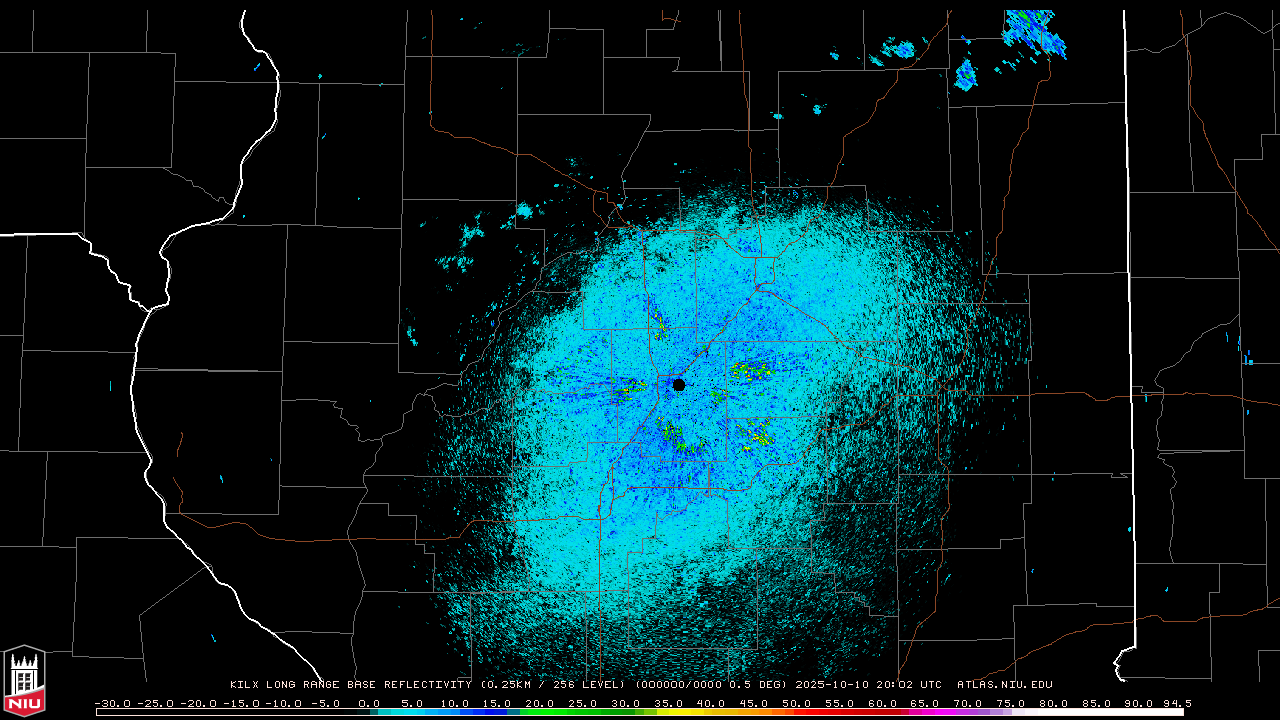Click the 40.0 yellow section of color scale

tap(711, 712)
